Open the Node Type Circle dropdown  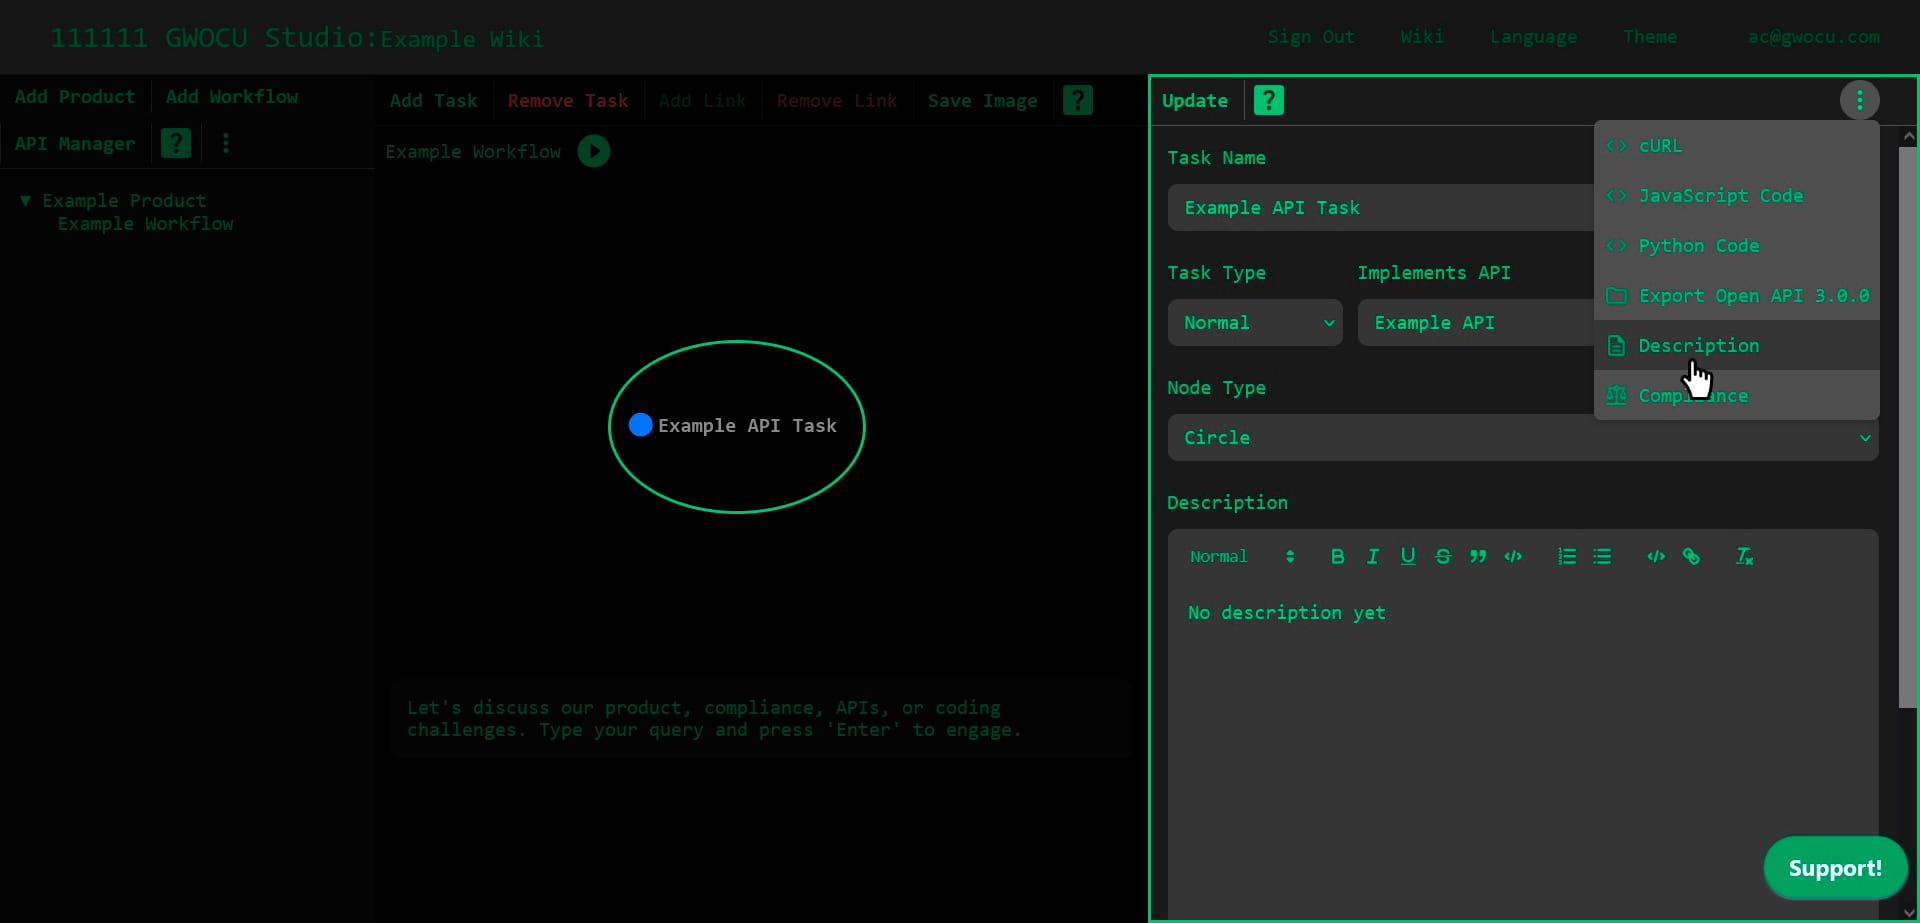click(x=1523, y=438)
